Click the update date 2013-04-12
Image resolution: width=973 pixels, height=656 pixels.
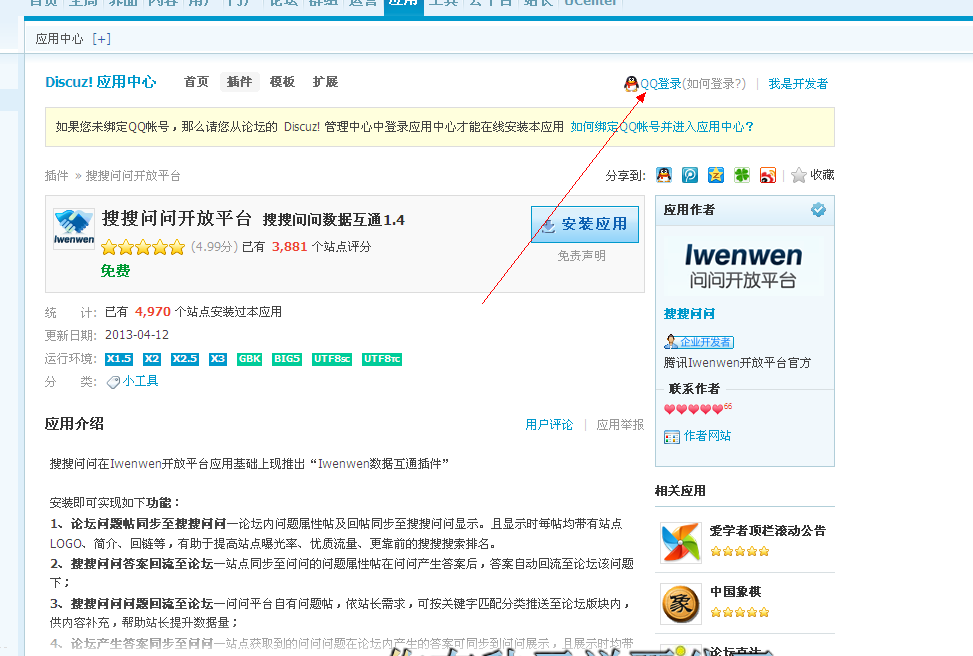[137, 335]
